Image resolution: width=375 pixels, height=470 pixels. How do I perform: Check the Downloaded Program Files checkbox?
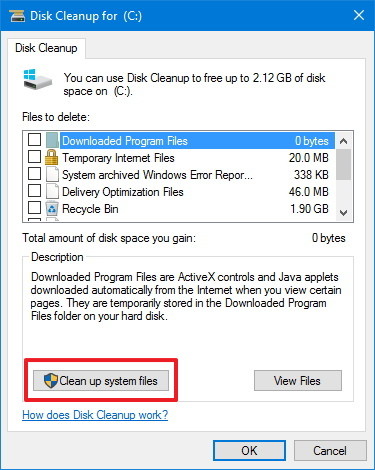click(34, 140)
